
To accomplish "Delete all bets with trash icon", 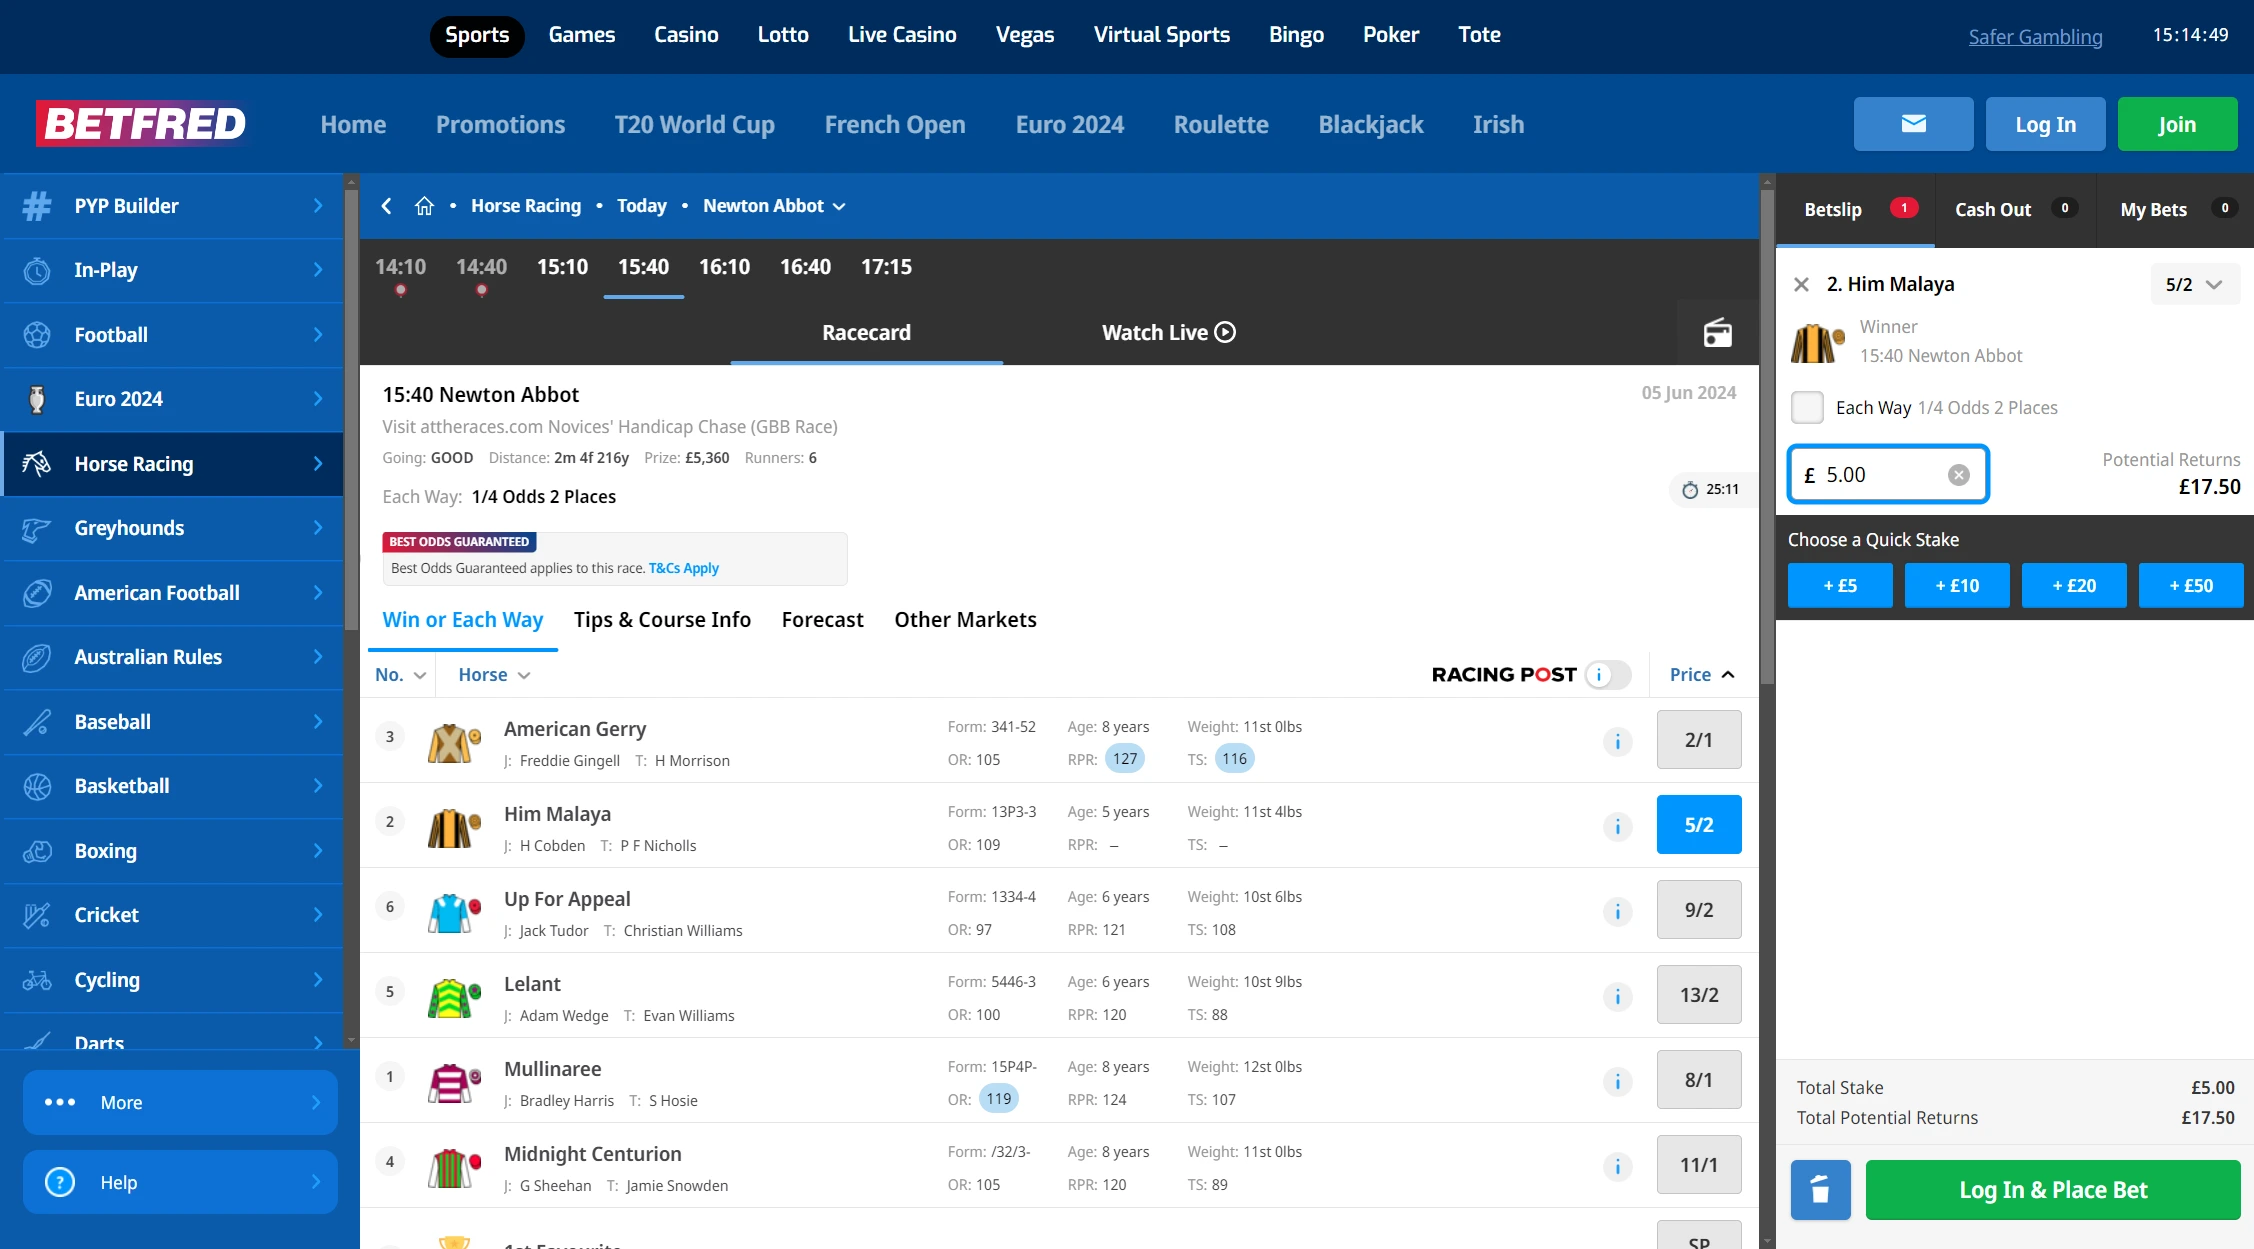I will (x=1820, y=1190).
